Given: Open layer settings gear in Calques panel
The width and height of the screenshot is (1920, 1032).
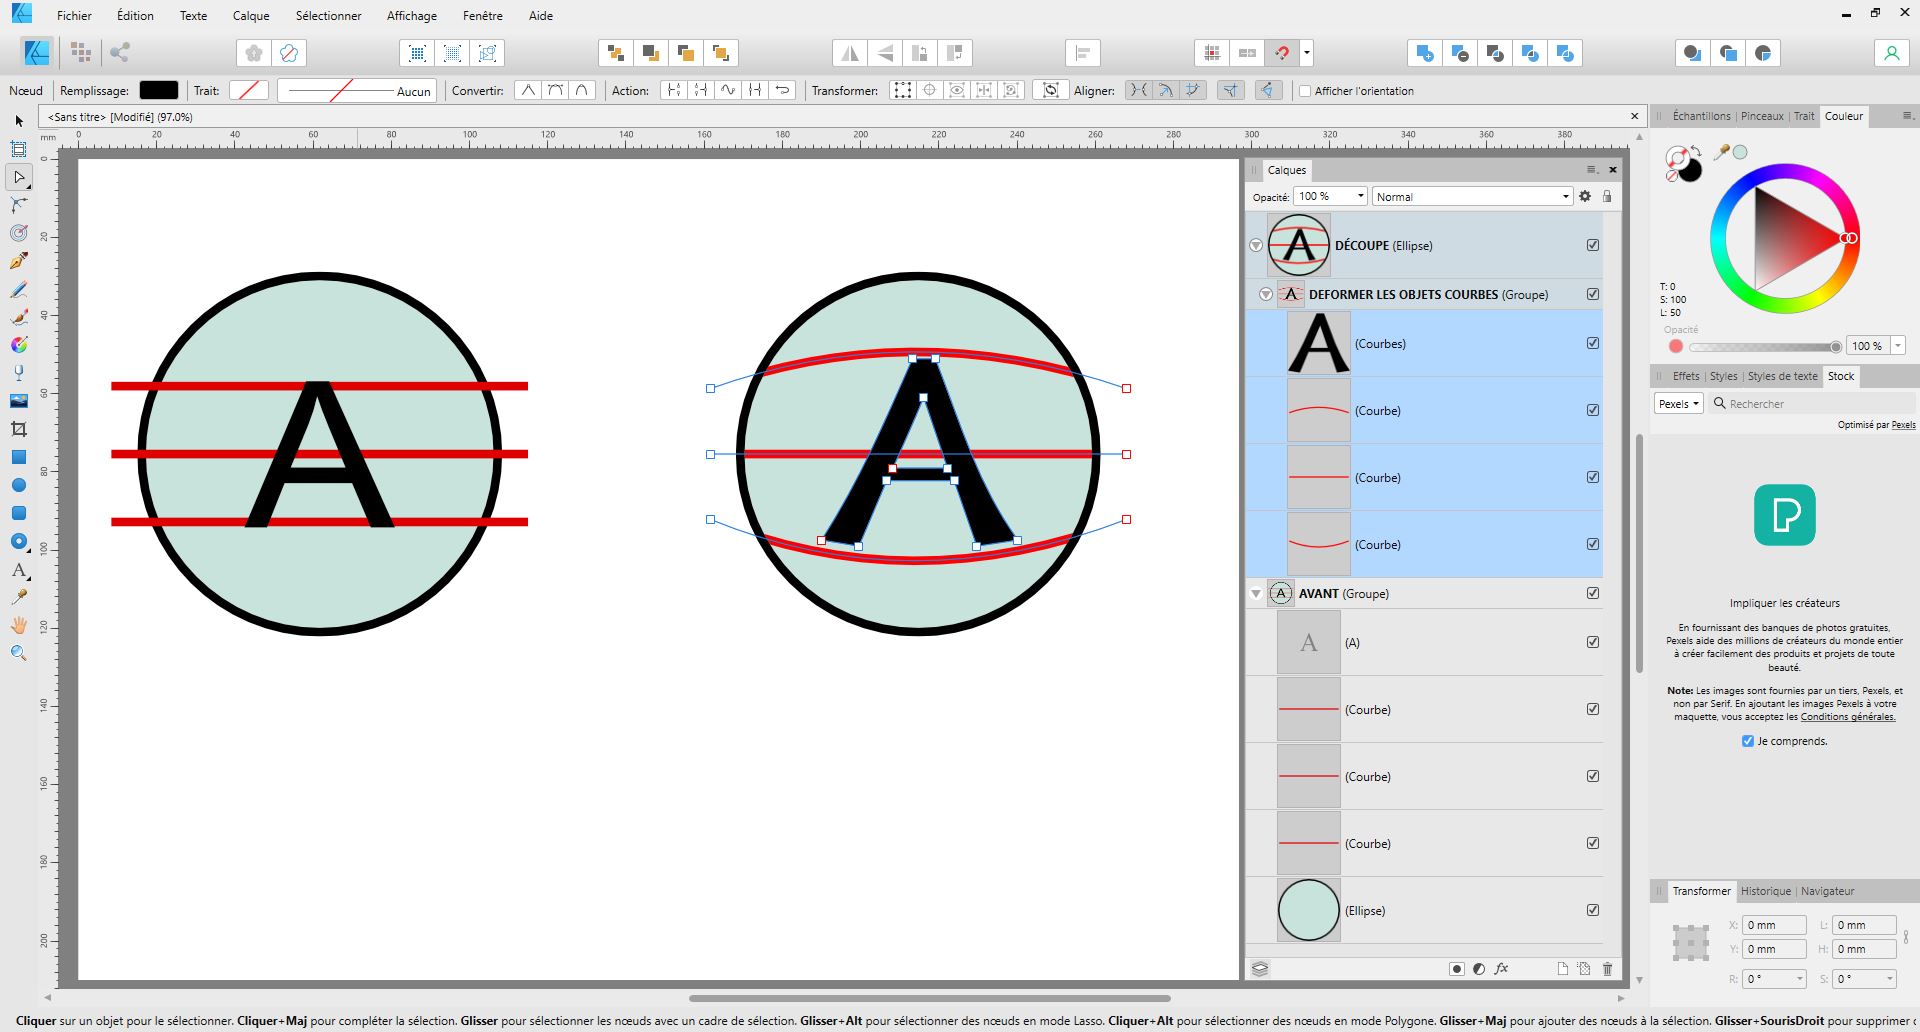Looking at the screenshot, I should (1585, 196).
